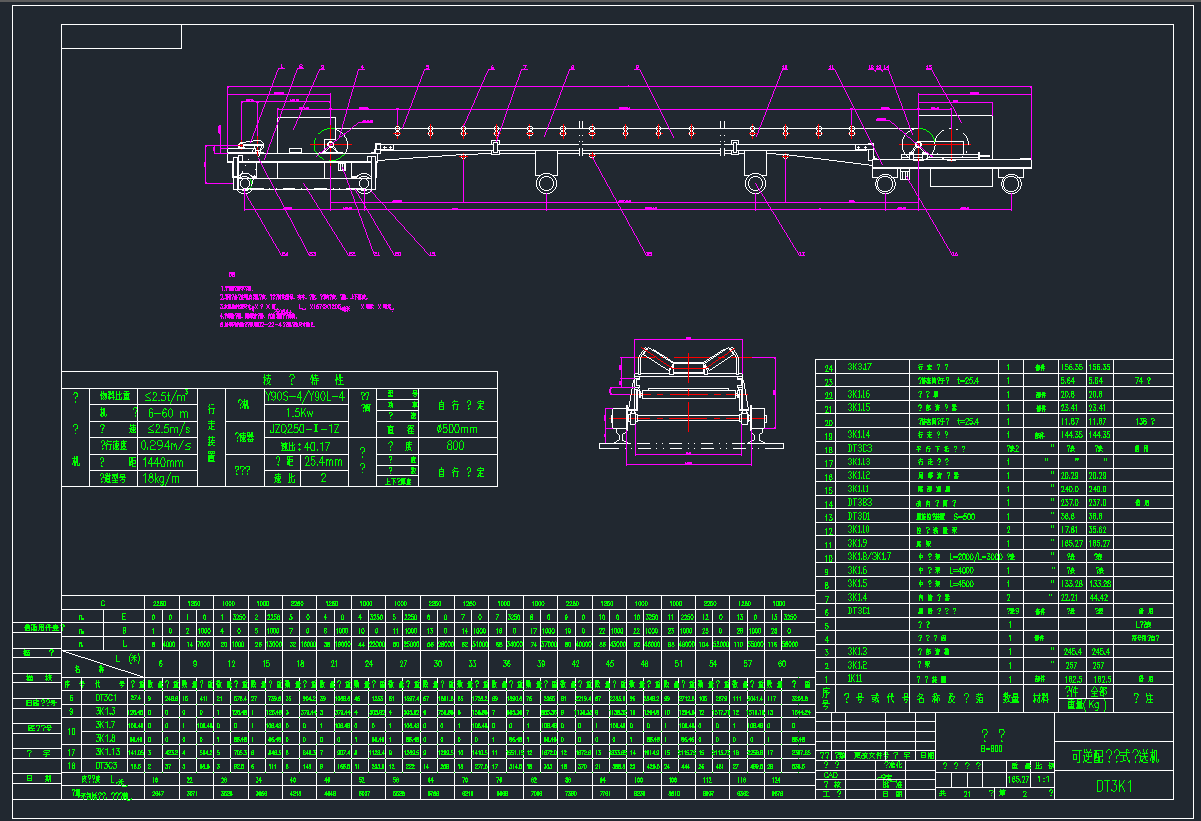Click the 材料 column header
Screen dimensions: 1201x821
1042,698
